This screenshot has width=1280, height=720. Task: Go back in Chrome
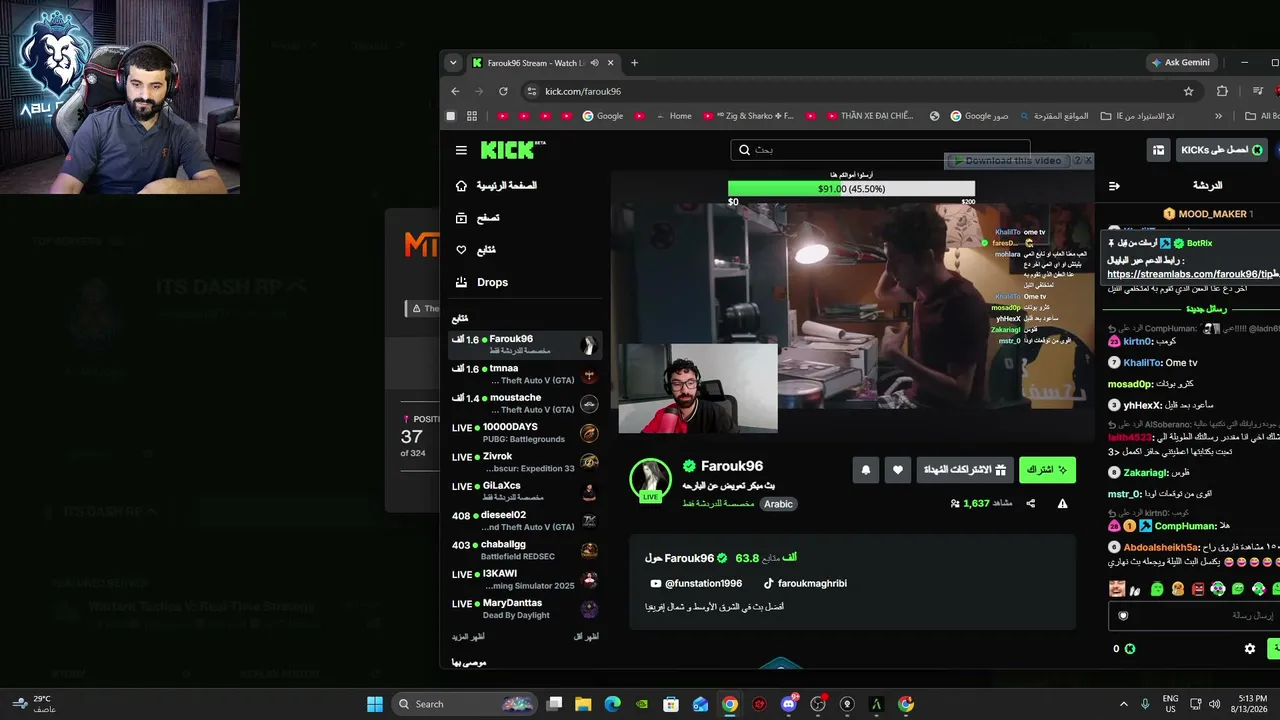pyautogui.click(x=456, y=91)
